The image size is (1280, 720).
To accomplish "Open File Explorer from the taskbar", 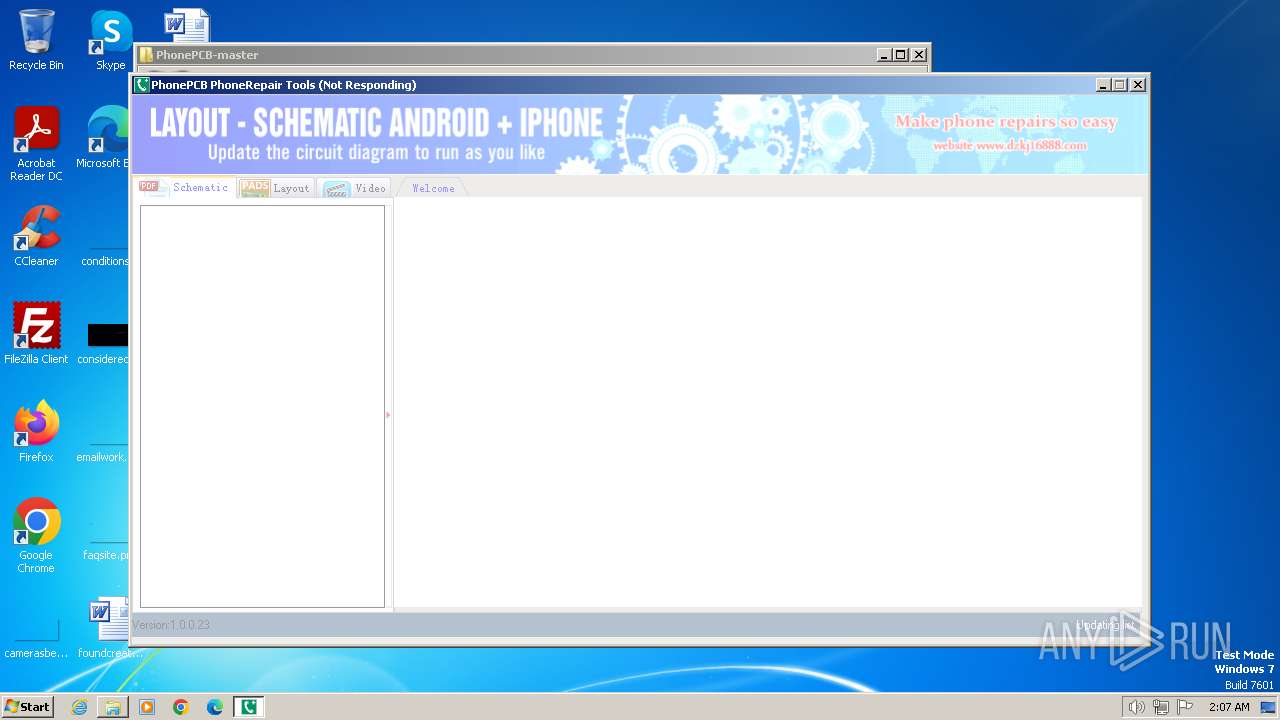I will 113,707.
